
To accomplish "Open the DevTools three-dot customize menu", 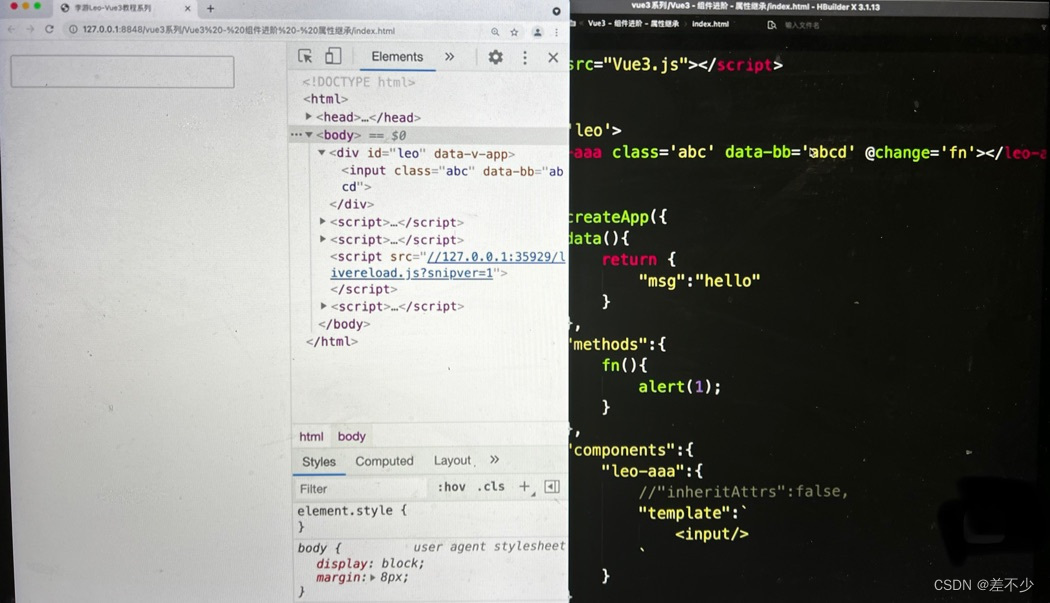I will pos(525,58).
